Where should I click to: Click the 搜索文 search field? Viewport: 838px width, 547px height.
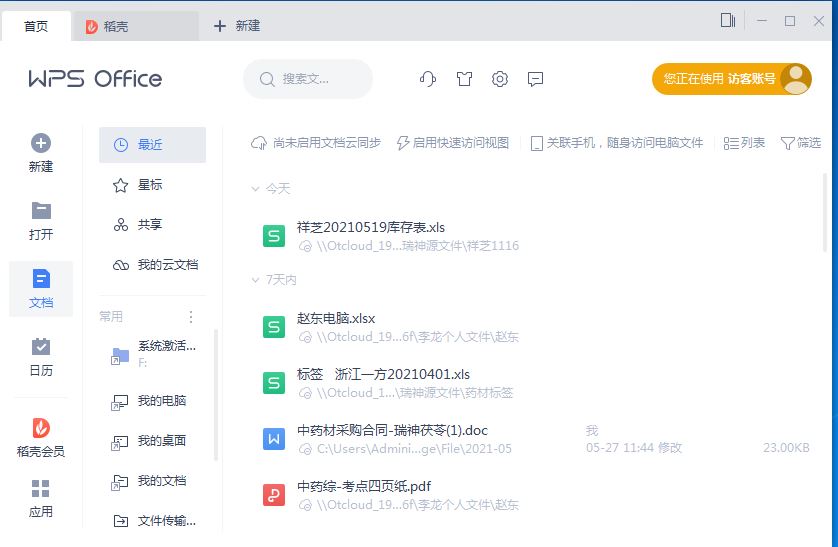pyautogui.click(x=308, y=79)
